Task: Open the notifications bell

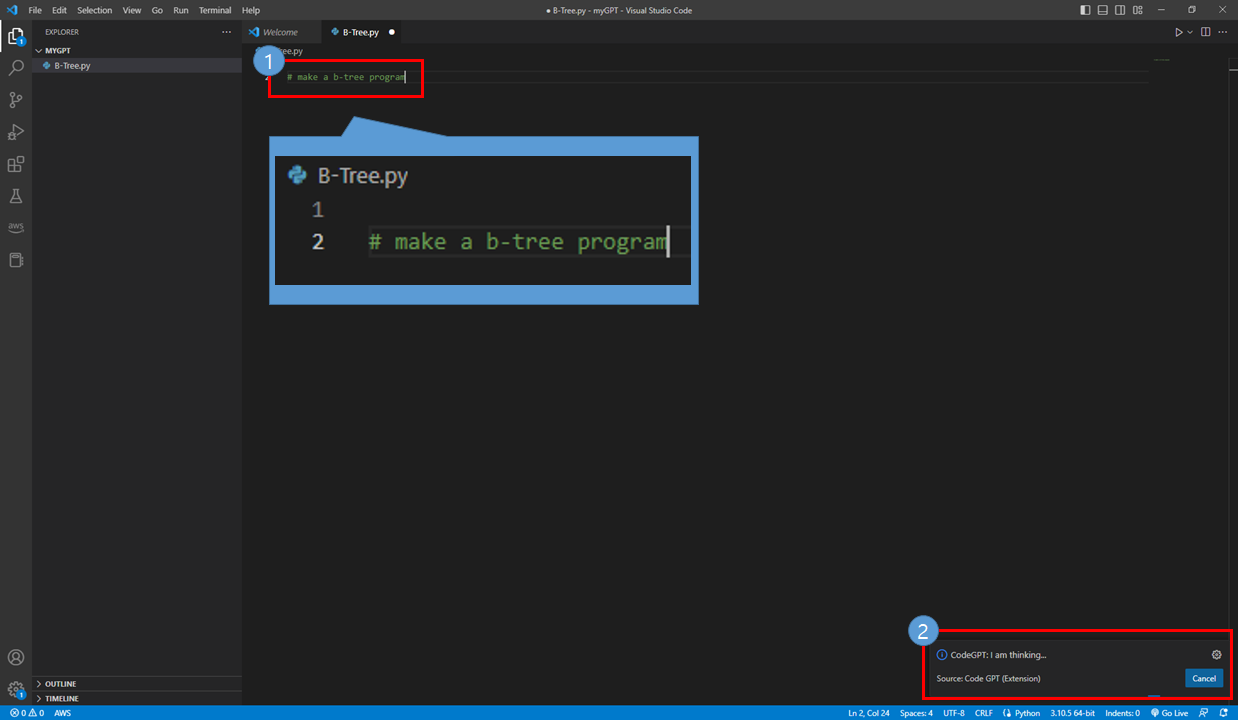Action: coord(1224,713)
